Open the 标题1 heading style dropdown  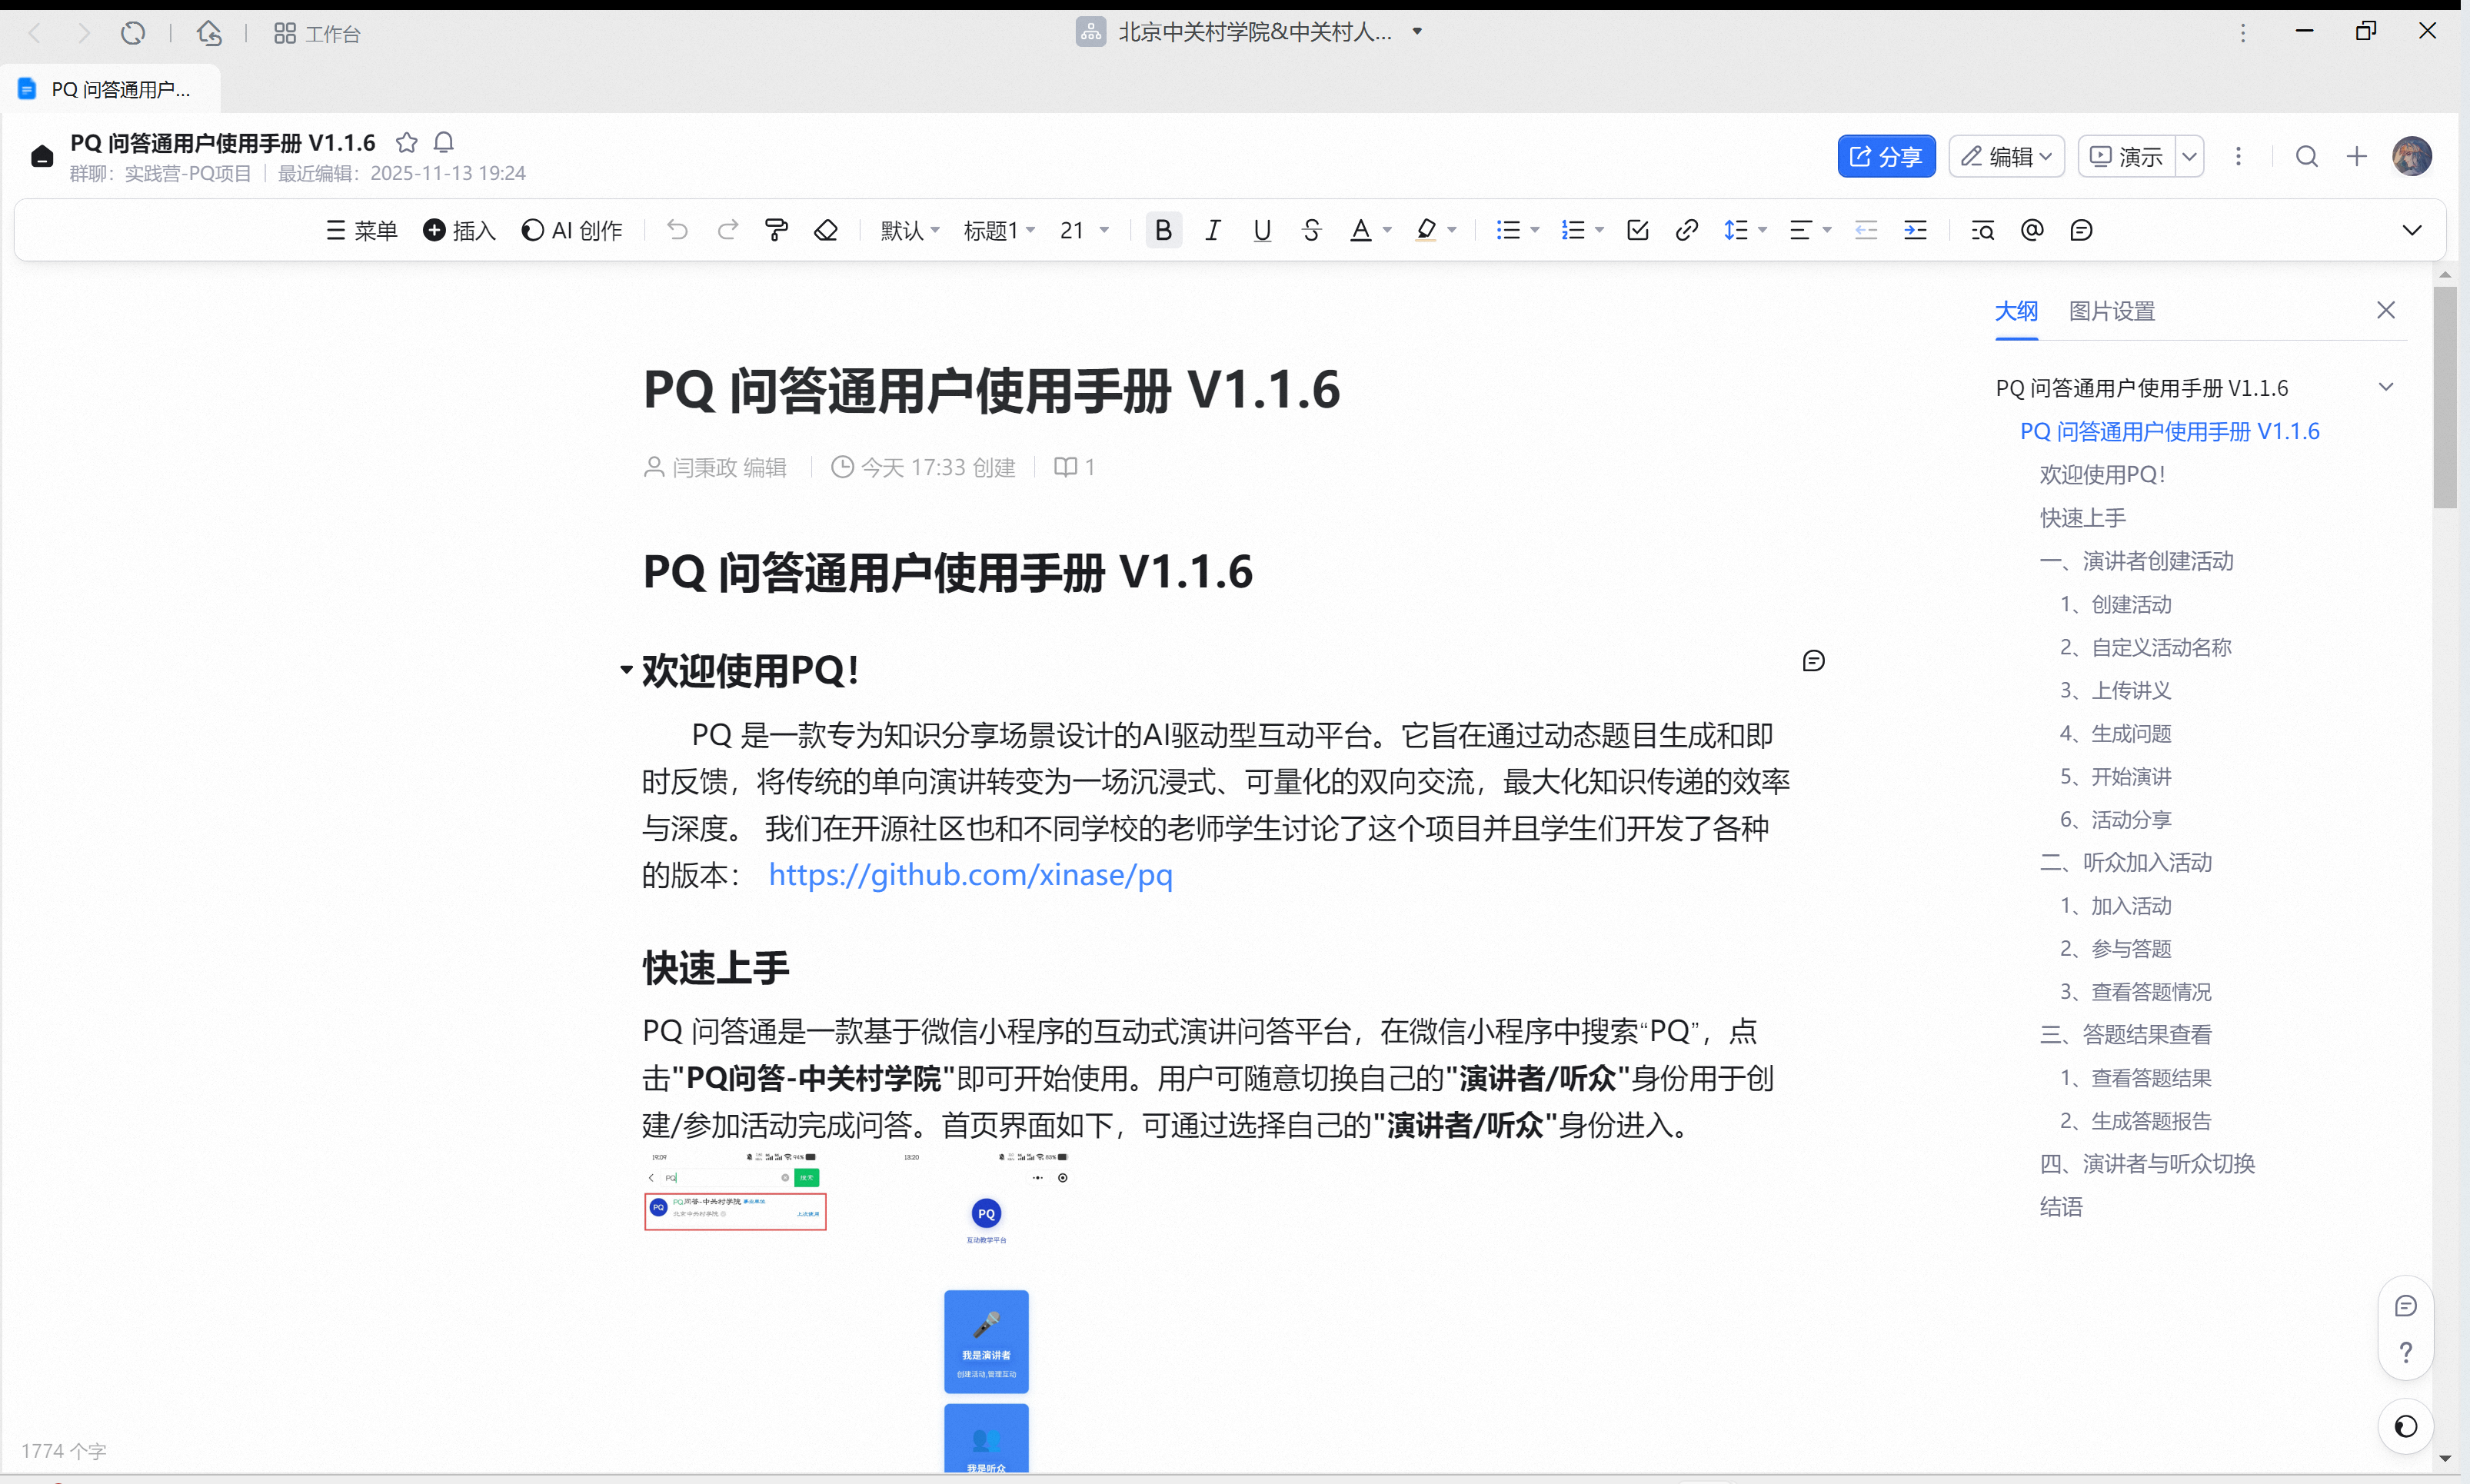click(998, 231)
